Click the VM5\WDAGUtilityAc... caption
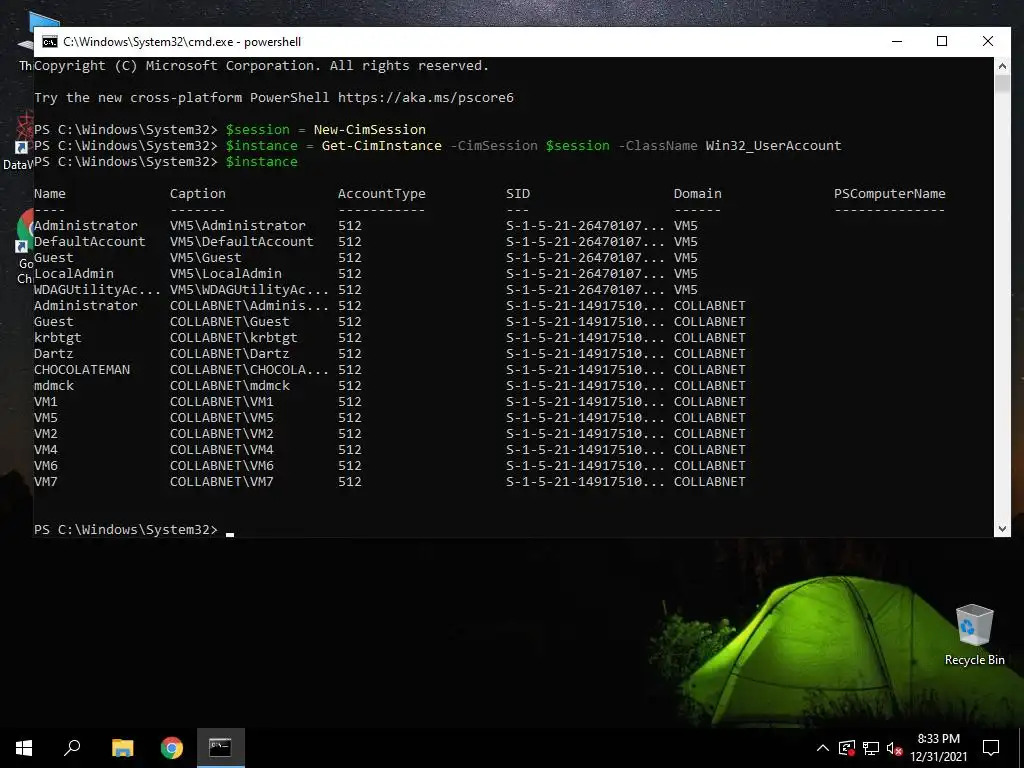The height and width of the screenshot is (768, 1024). [x=249, y=290]
